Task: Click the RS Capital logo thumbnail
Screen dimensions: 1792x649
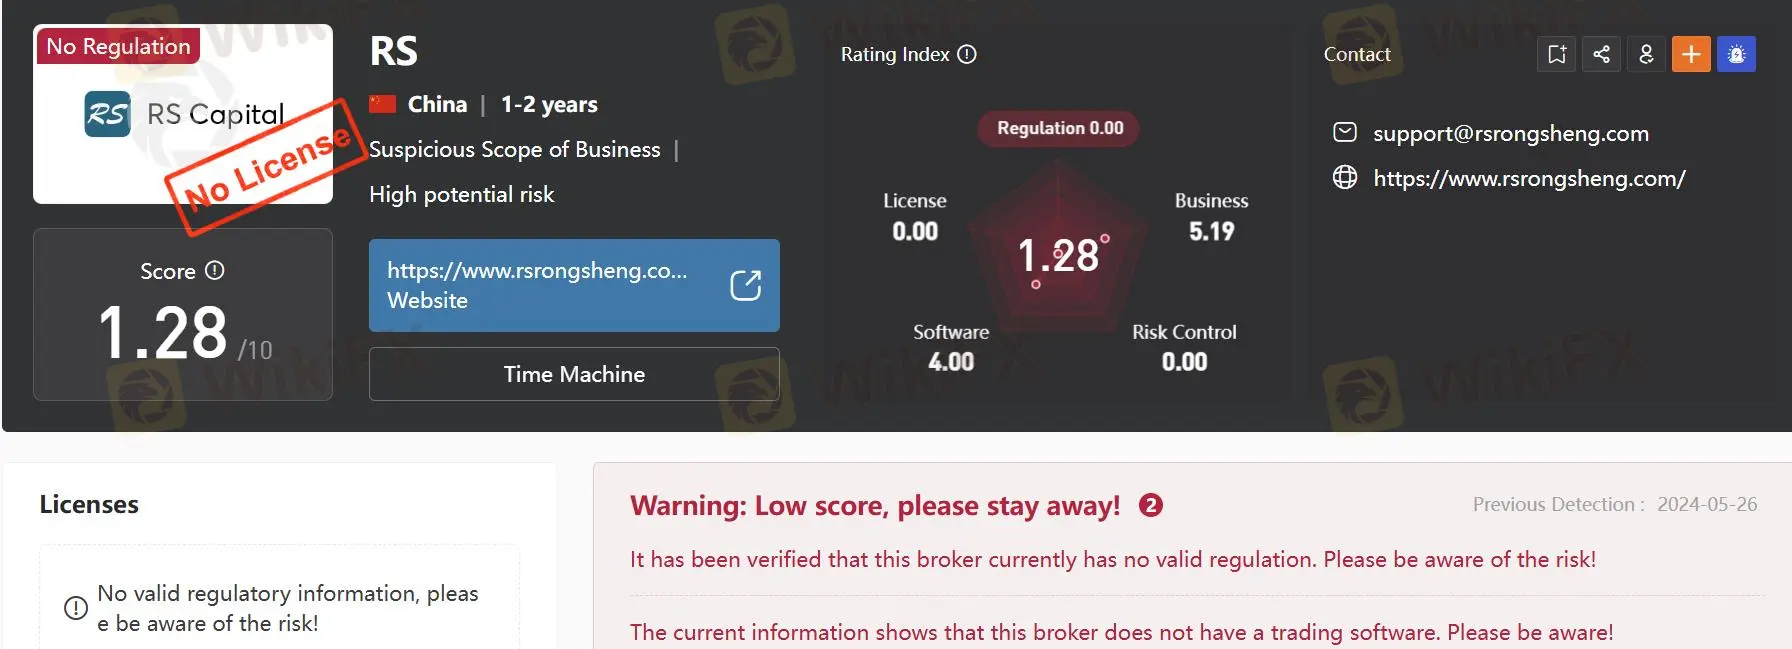Action: [183, 114]
